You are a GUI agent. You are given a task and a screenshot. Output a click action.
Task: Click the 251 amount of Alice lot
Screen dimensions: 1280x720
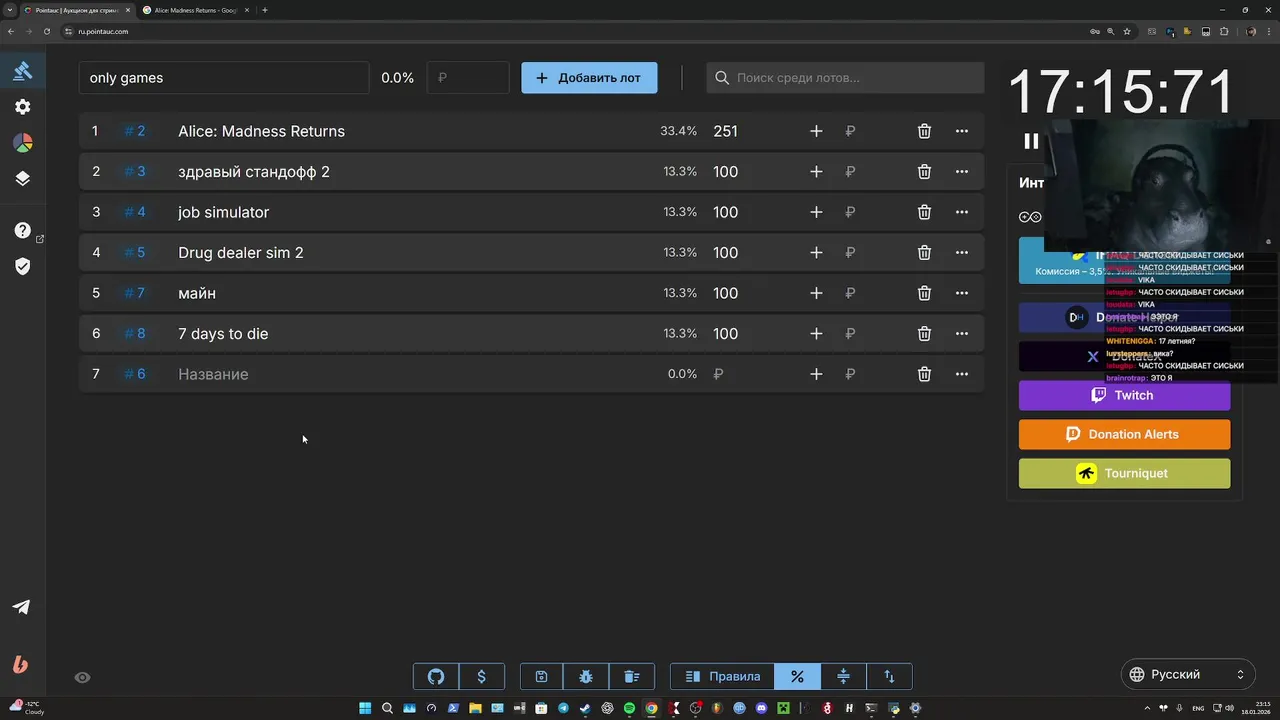click(726, 131)
